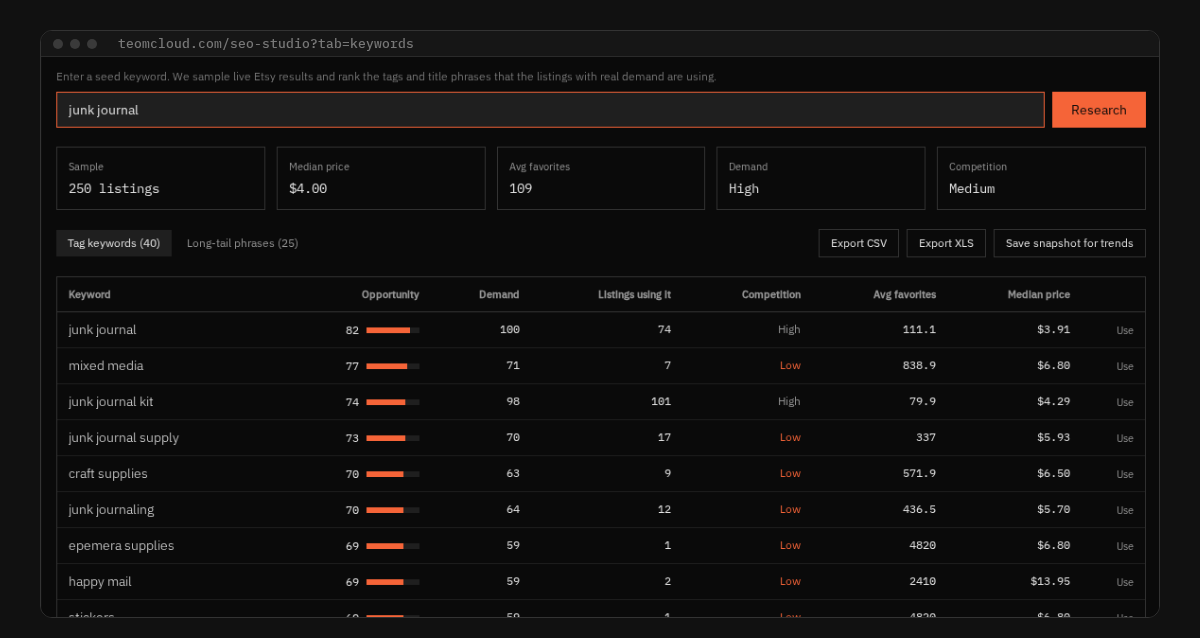The width and height of the screenshot is (1200, 638).
Task: Click the Research button
Action: tap(1099, 110)
